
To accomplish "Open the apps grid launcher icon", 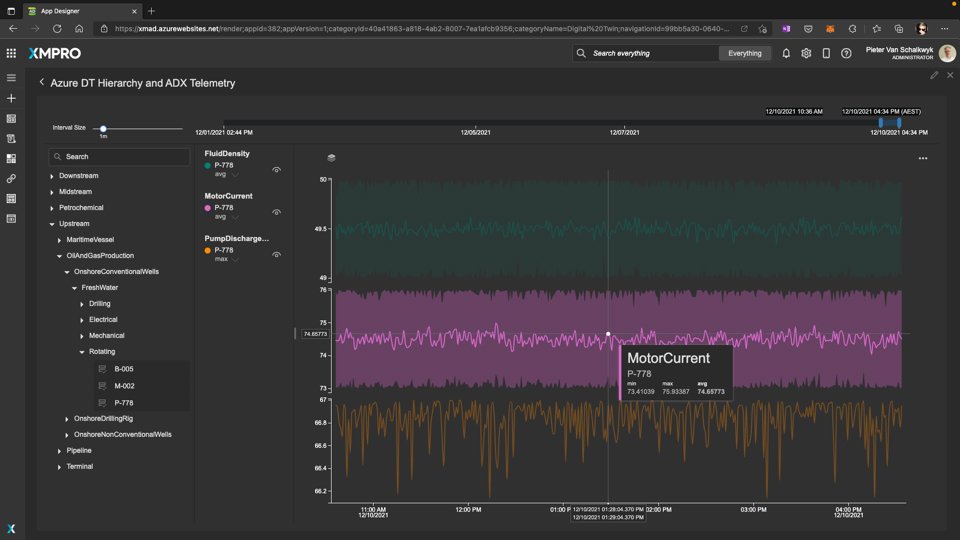I will (x=11, y=53).
